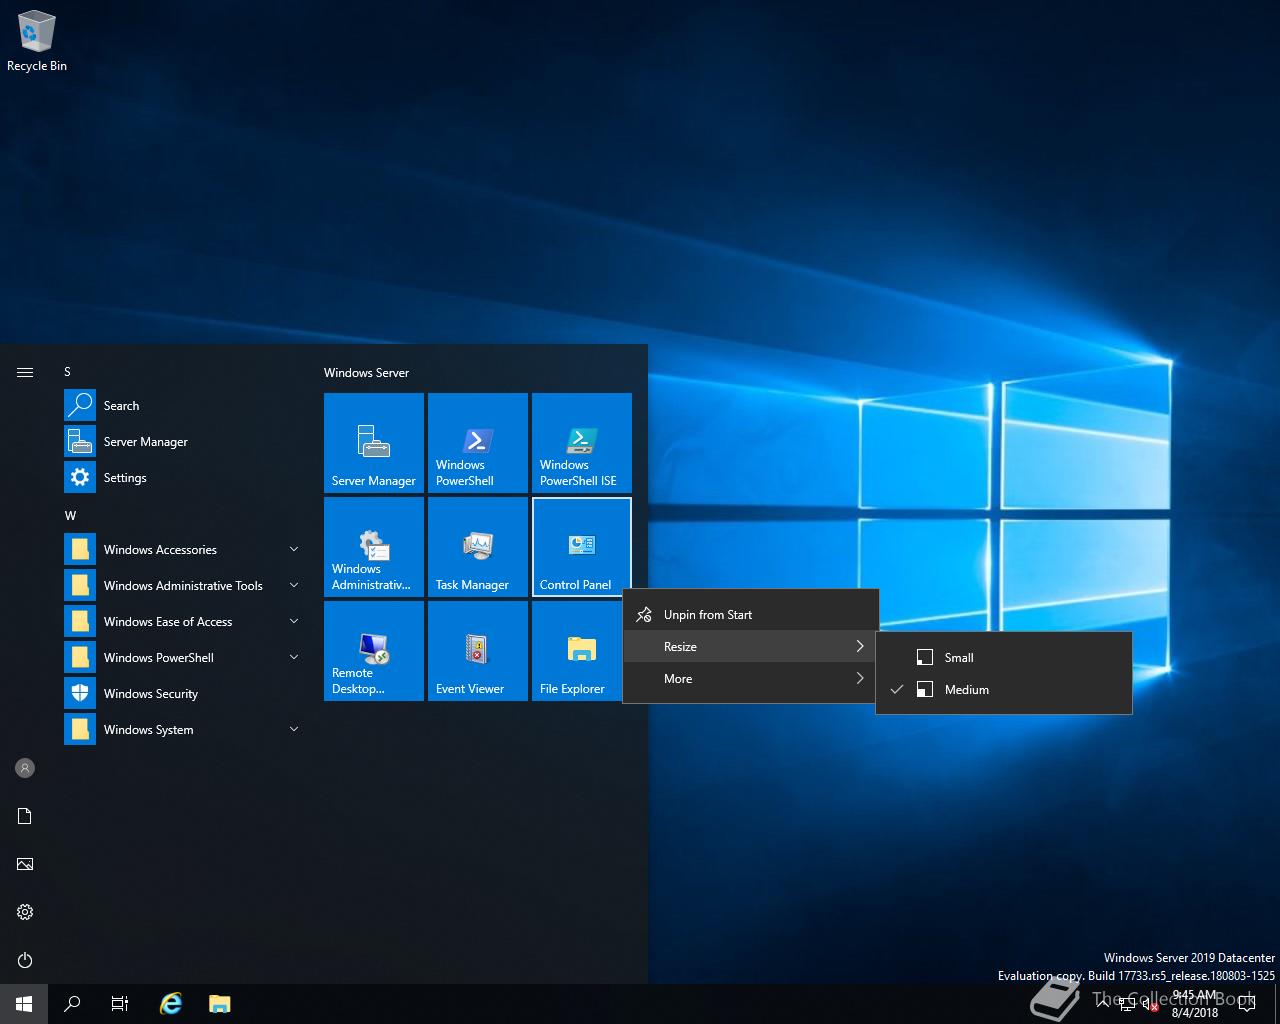Open Task View on the taskbar

(120, 1004)
